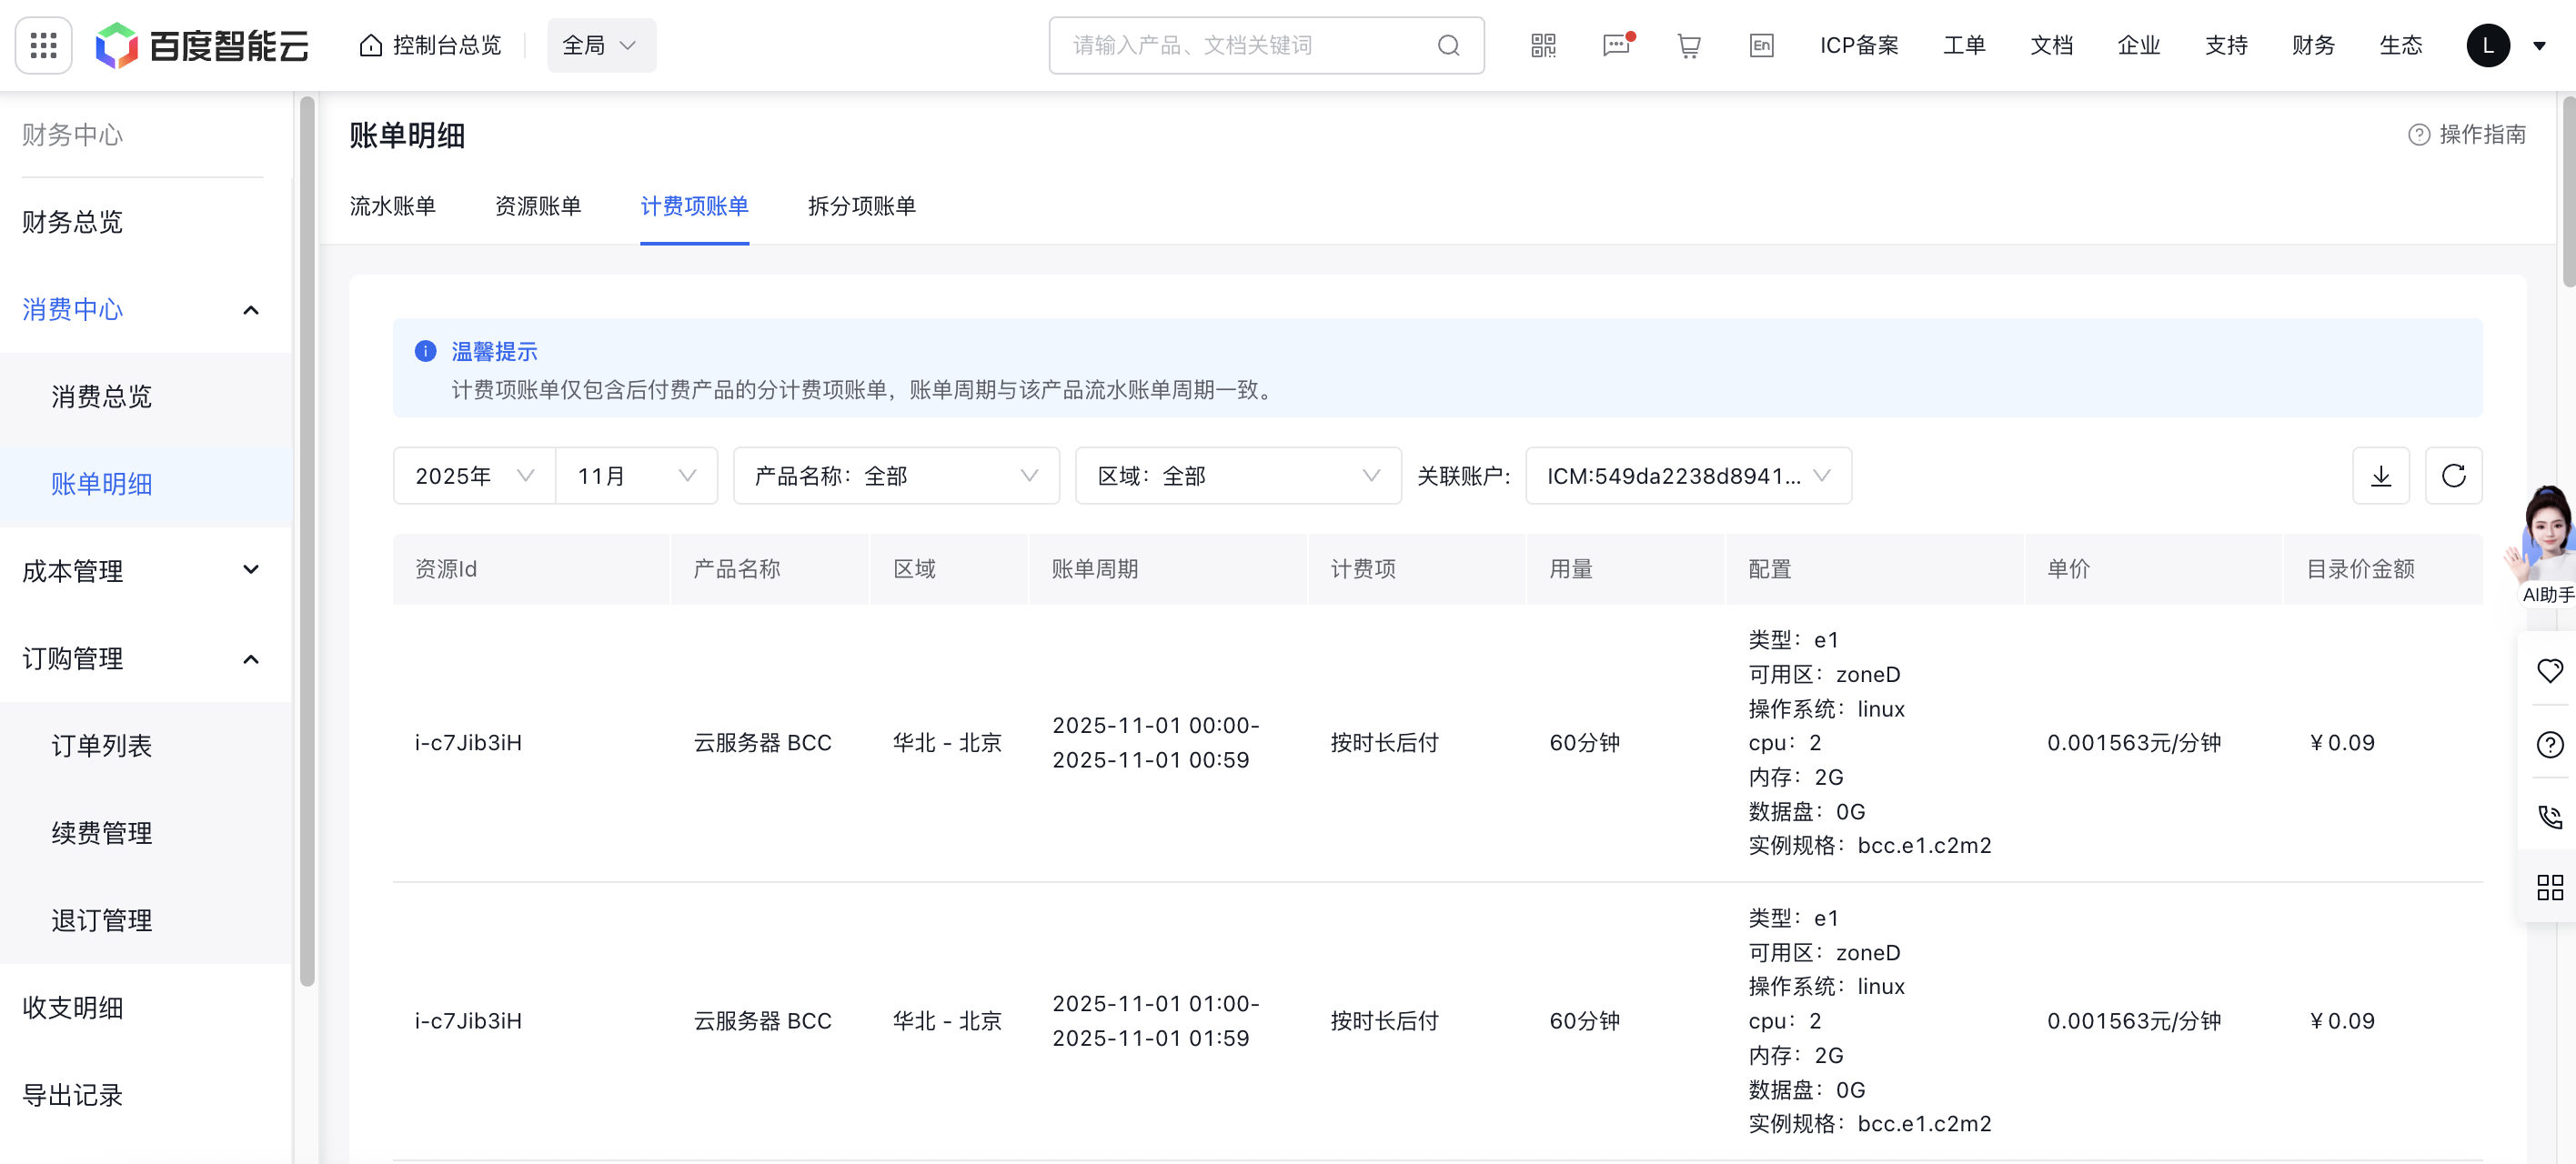This screenshot has width=2576, height=1164.
Task: Open the 区域 filter dropdown
Action: 1238,476
